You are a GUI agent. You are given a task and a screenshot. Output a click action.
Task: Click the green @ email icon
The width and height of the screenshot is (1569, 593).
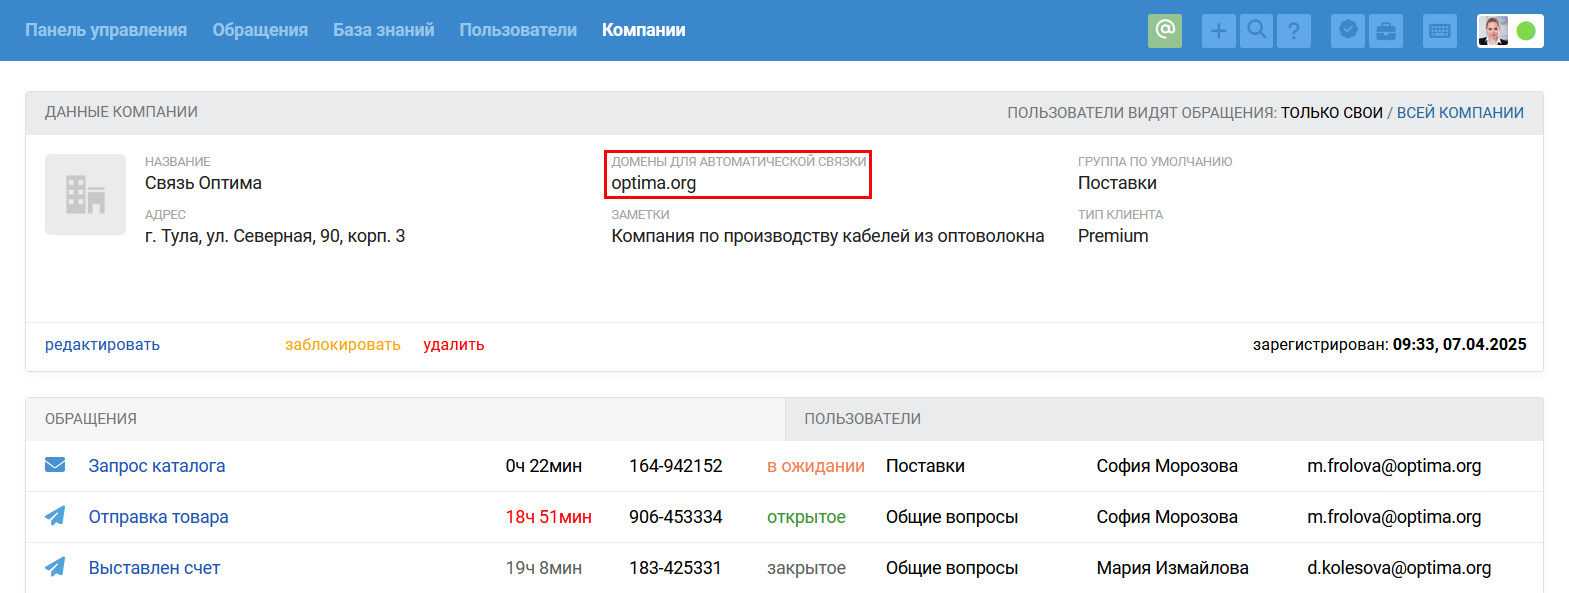coord(1164,30)
